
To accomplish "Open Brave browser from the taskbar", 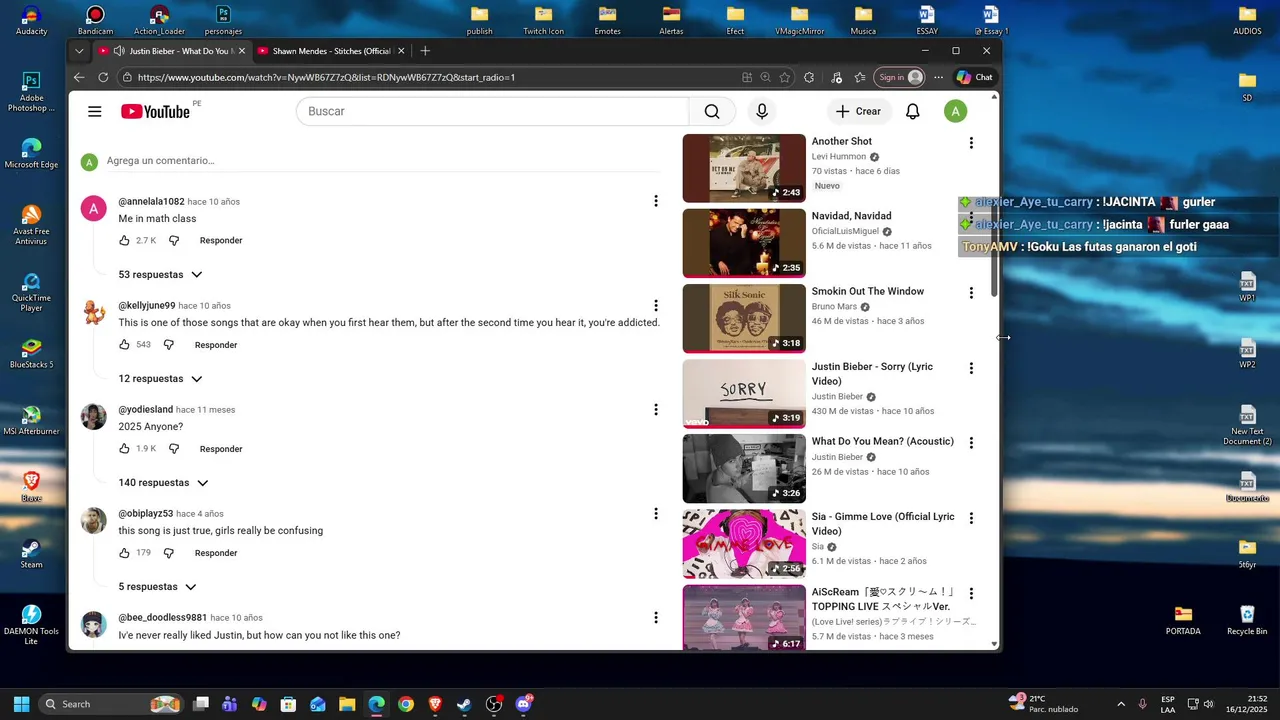I will (435, 704).
